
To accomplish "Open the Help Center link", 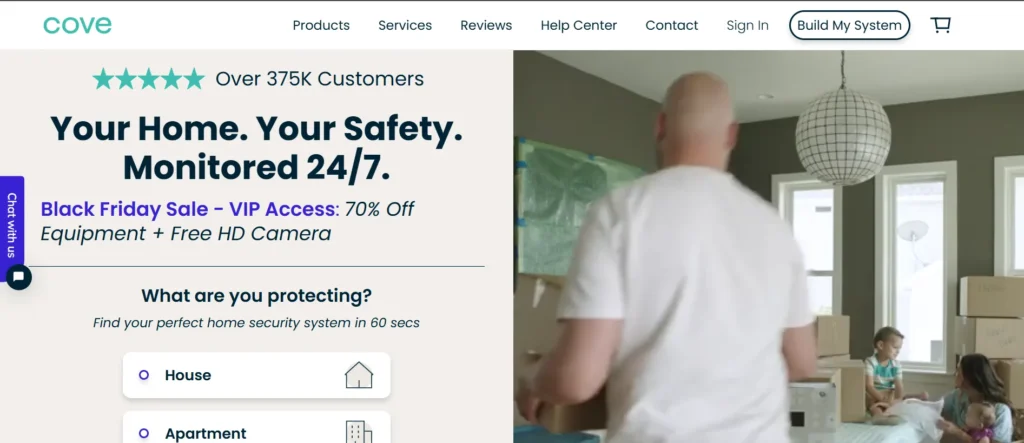I will click(579, 25).
